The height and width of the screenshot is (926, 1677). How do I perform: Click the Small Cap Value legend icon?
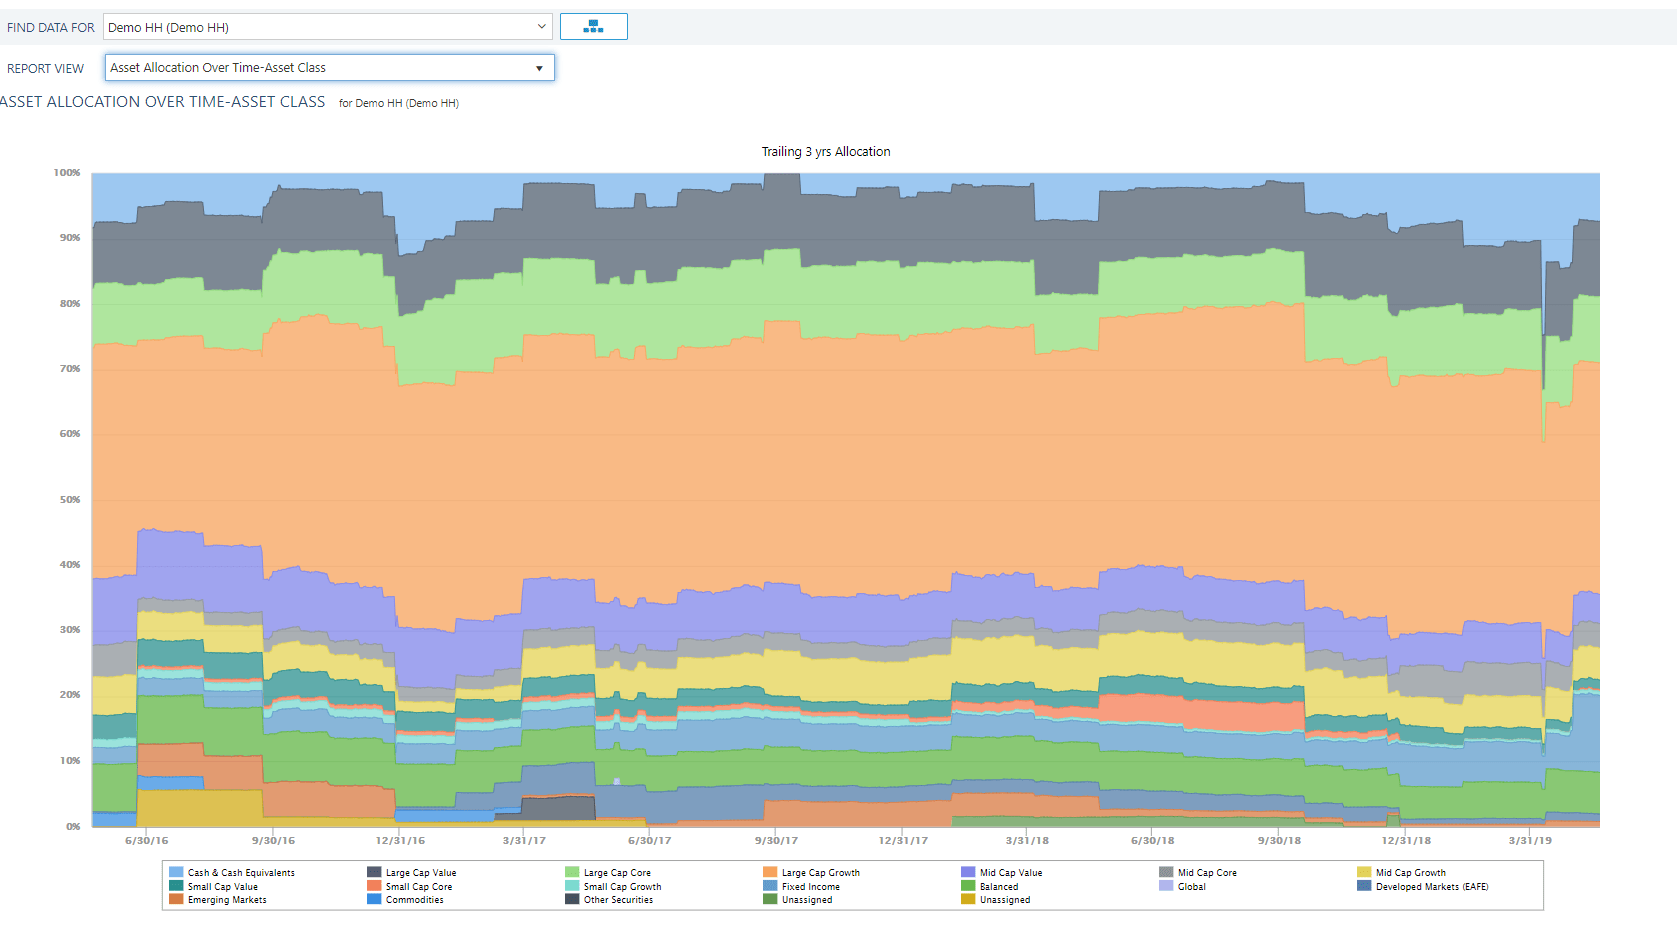pyautogui.click(x=176, y=886)
